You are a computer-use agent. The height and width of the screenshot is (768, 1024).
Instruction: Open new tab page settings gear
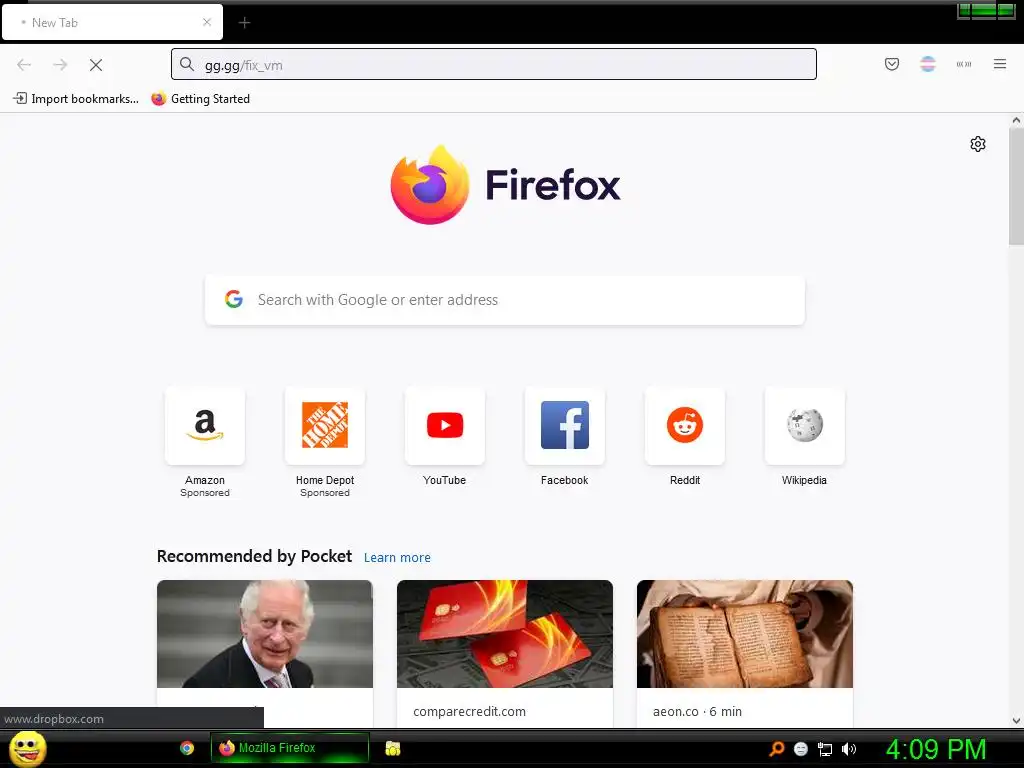point(978,144)
